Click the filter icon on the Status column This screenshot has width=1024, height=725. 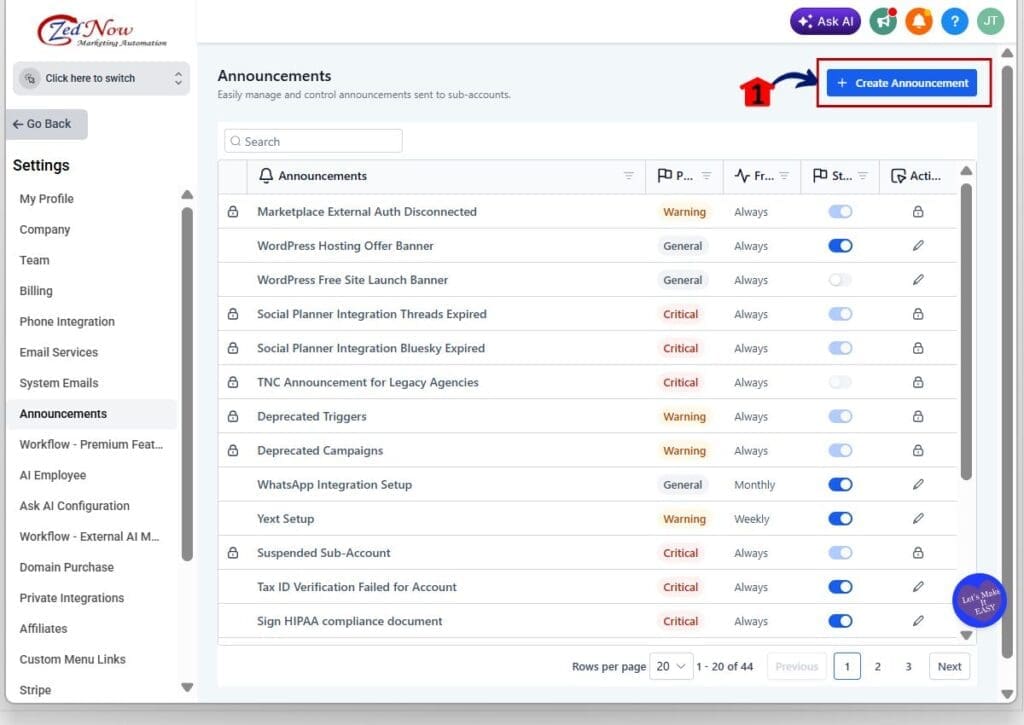[864, 175]
